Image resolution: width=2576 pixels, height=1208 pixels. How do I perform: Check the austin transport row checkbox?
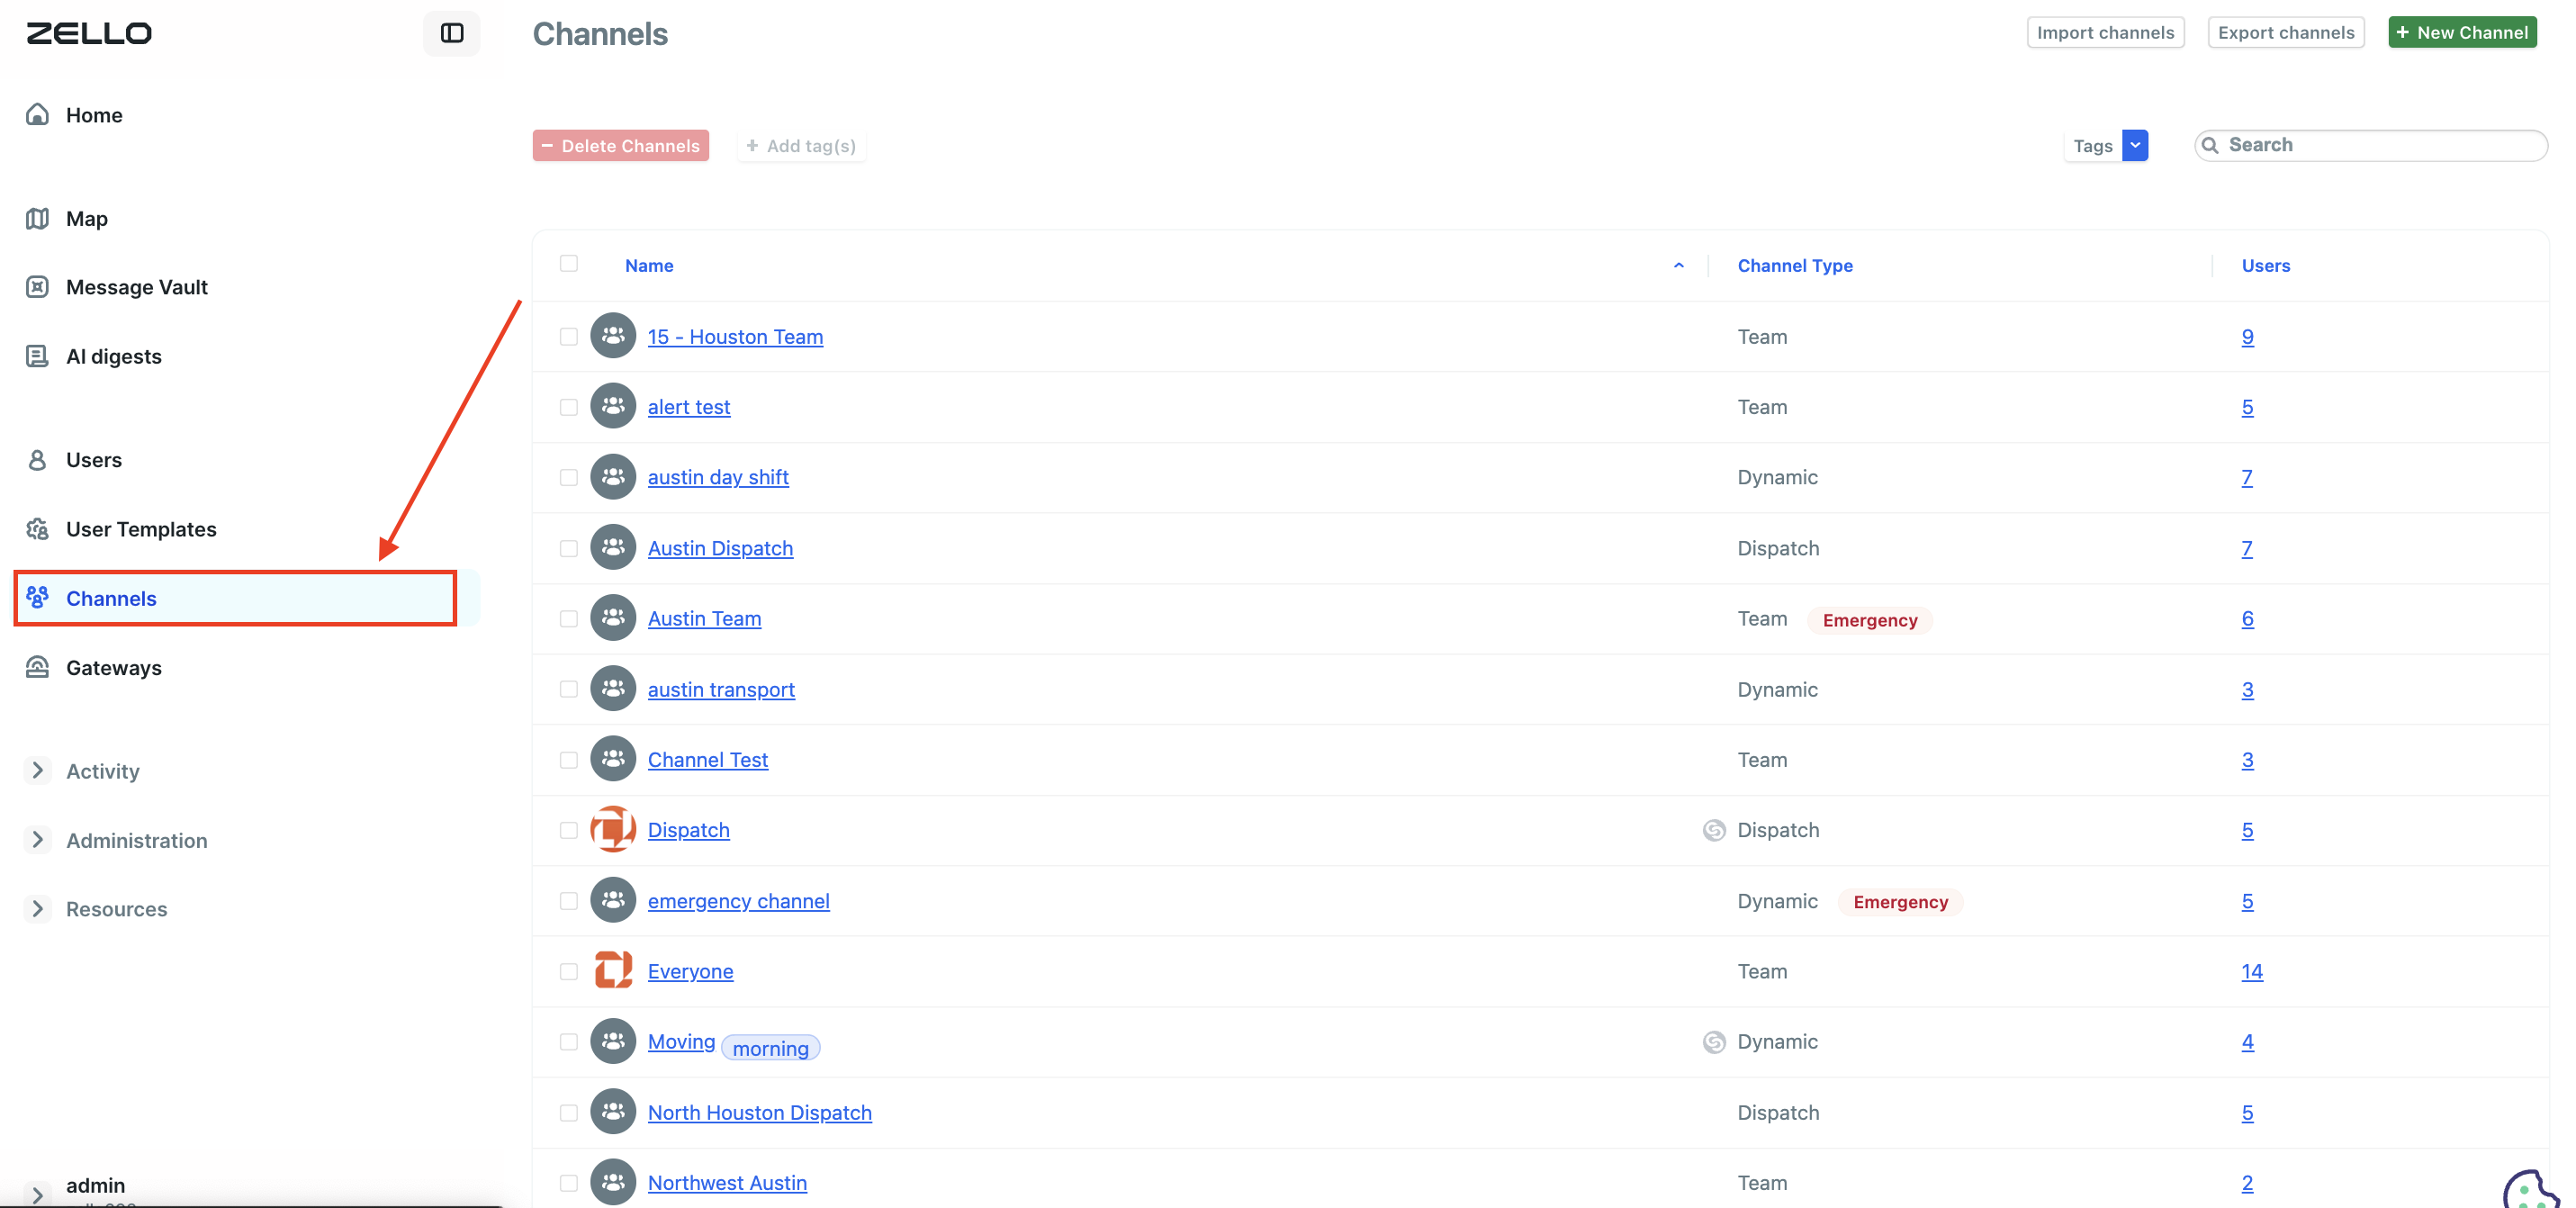pos(569,689)
